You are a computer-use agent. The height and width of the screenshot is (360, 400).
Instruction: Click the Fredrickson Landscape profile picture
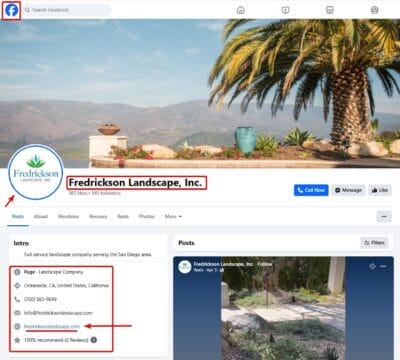36,172
